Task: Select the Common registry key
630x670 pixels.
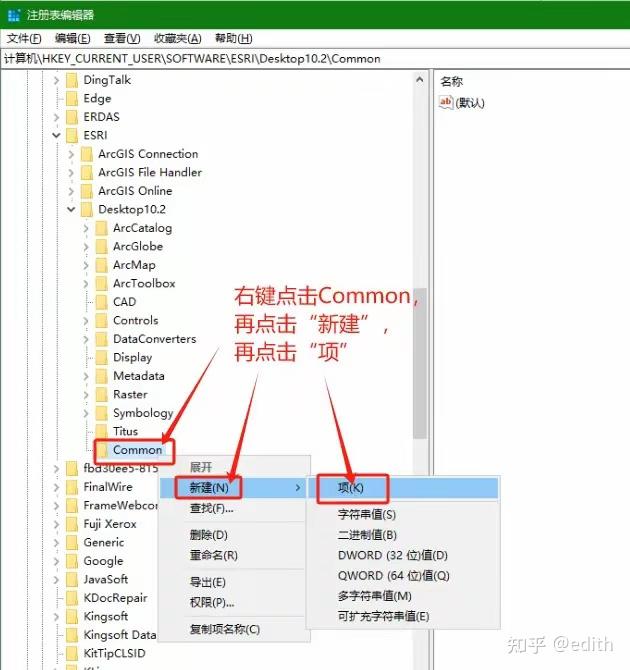Action: (x=137, y=450)
